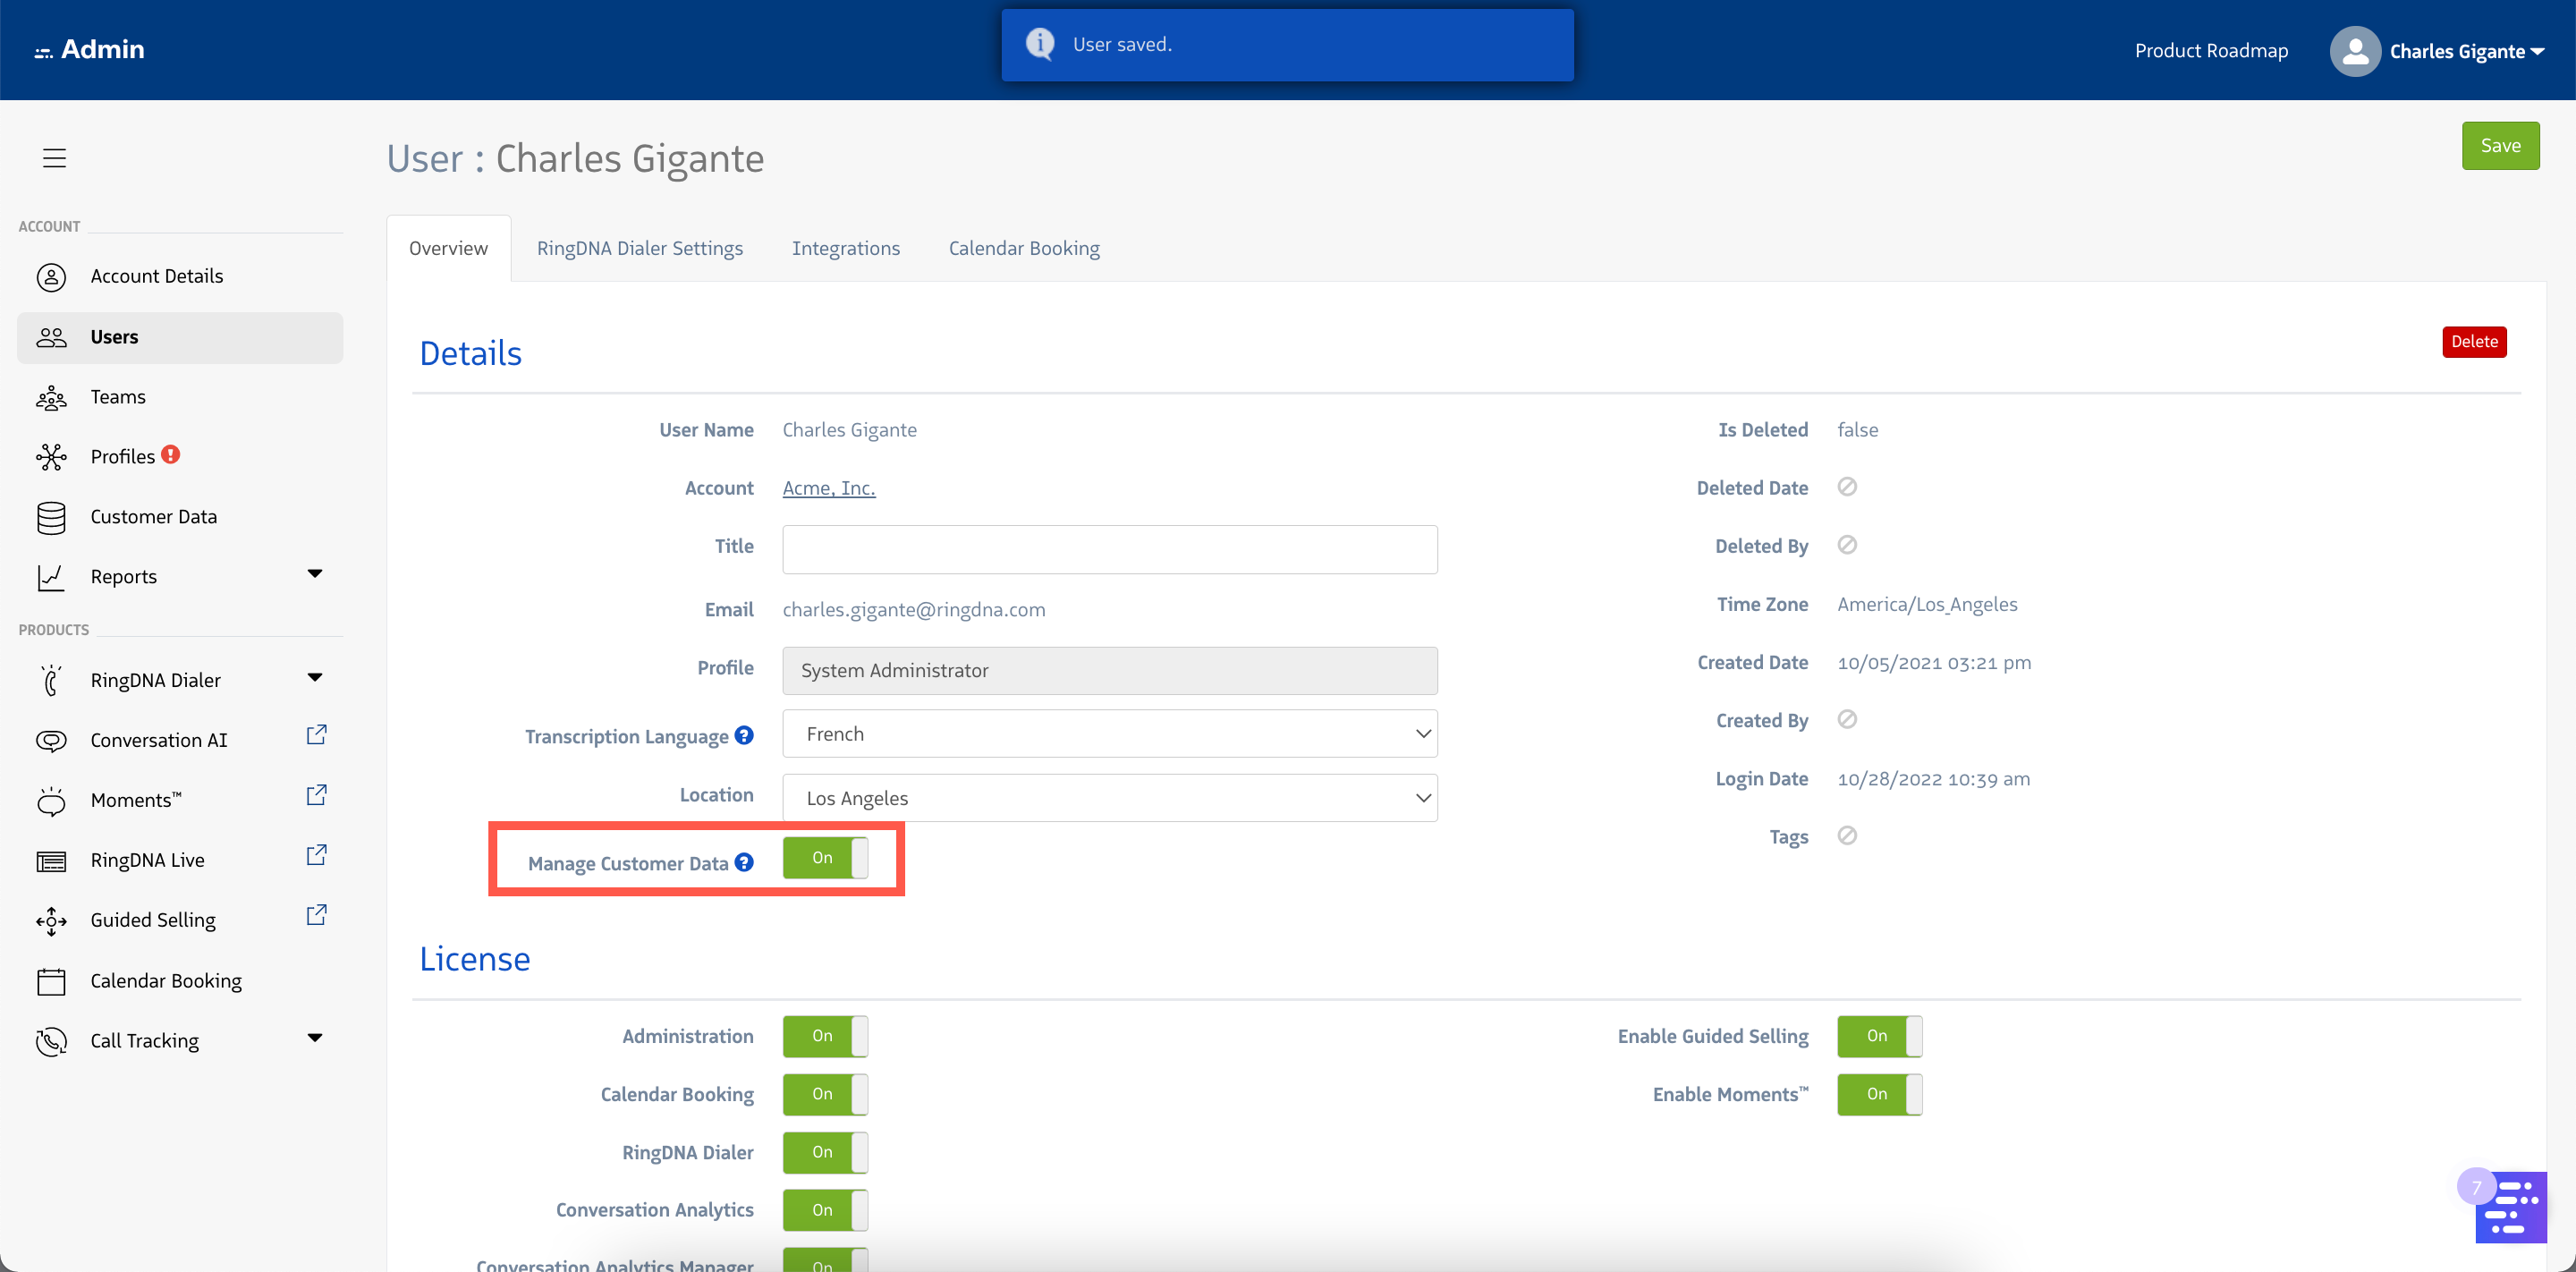The width and height of the screenshot is (2576, 1272).
Task: Click the Title input field
Action: pyautogui.click(x=1110, y=549)
